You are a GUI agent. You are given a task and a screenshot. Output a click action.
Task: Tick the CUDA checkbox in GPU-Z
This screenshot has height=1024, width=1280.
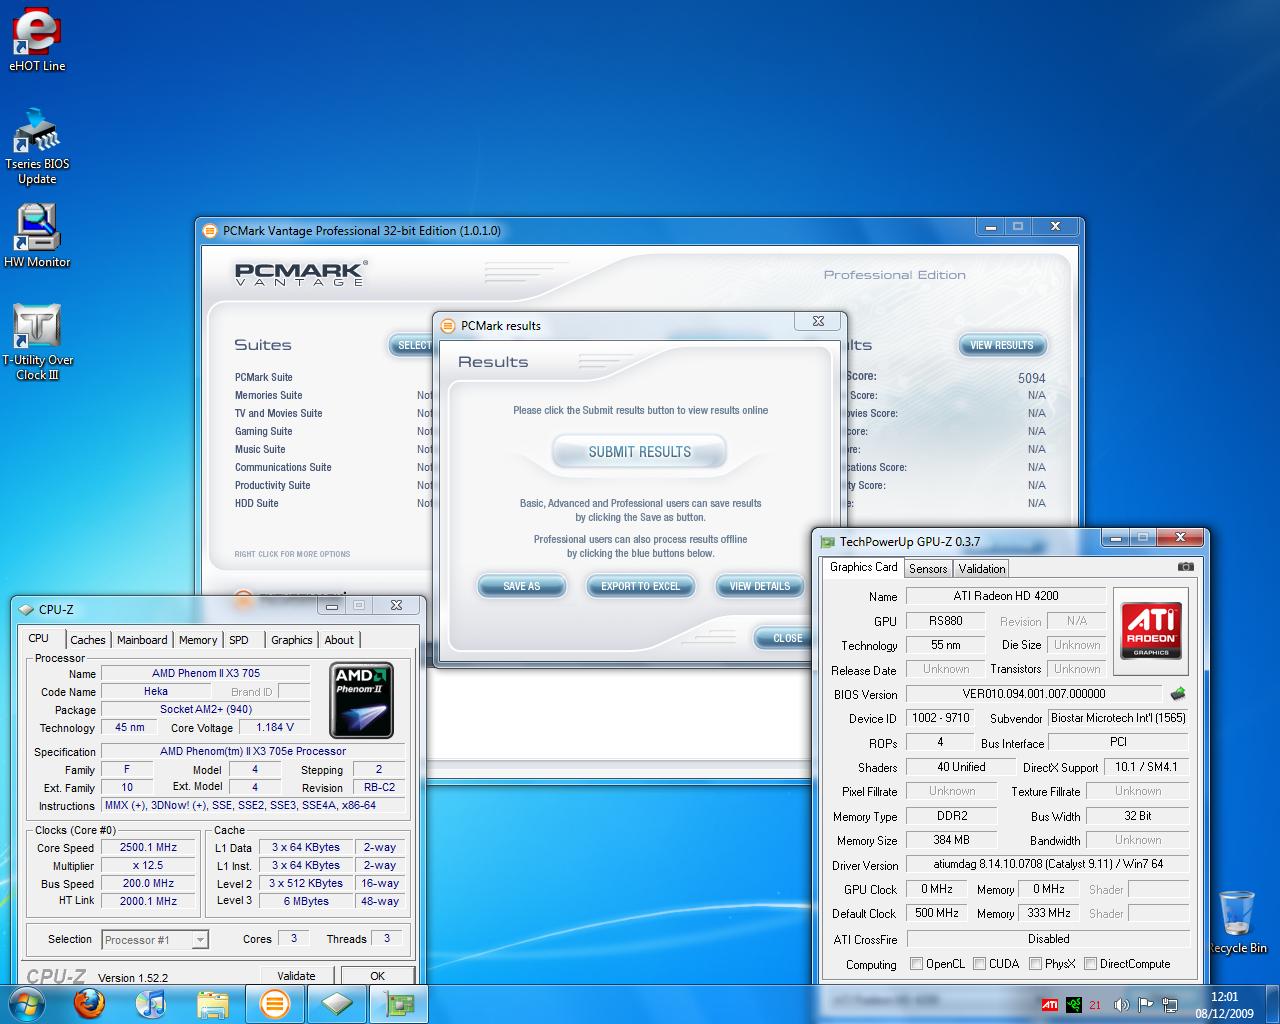tap(979, 964)
